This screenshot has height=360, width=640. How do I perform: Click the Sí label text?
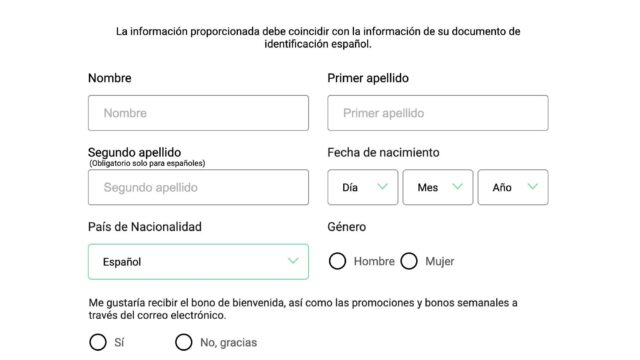[x=119, y=342]
